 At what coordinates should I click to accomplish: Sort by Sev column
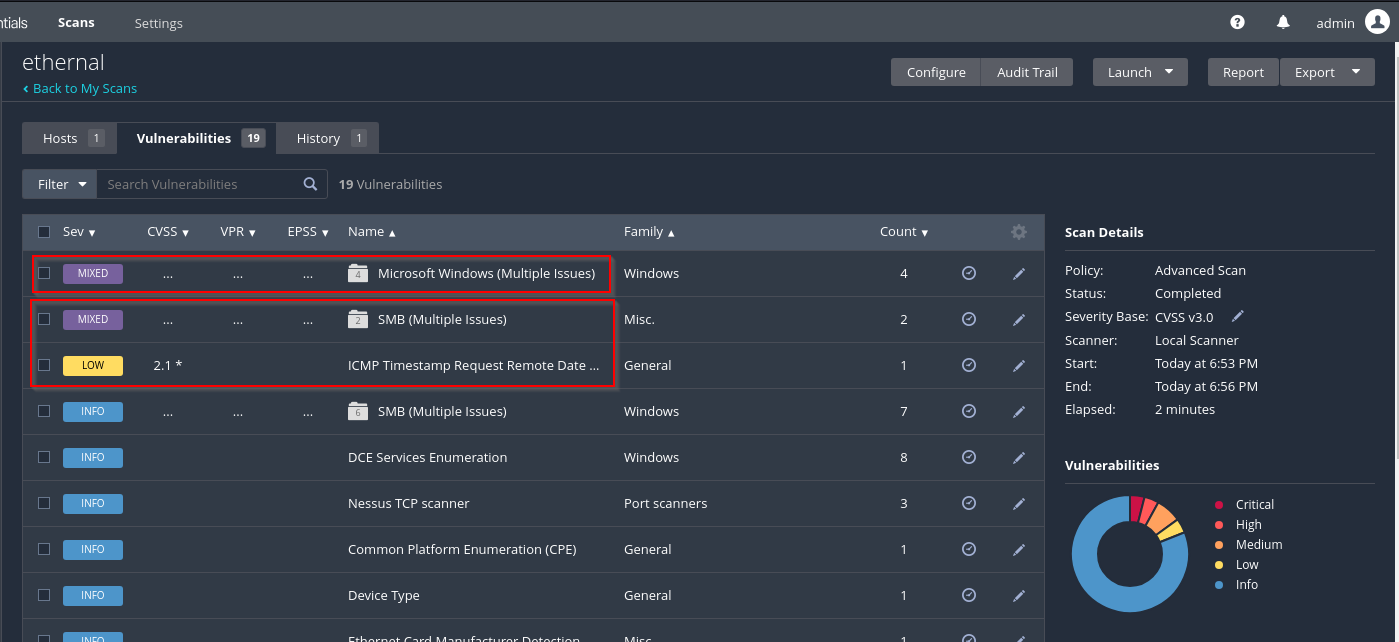pyautogui.click(x=79, y=232)
